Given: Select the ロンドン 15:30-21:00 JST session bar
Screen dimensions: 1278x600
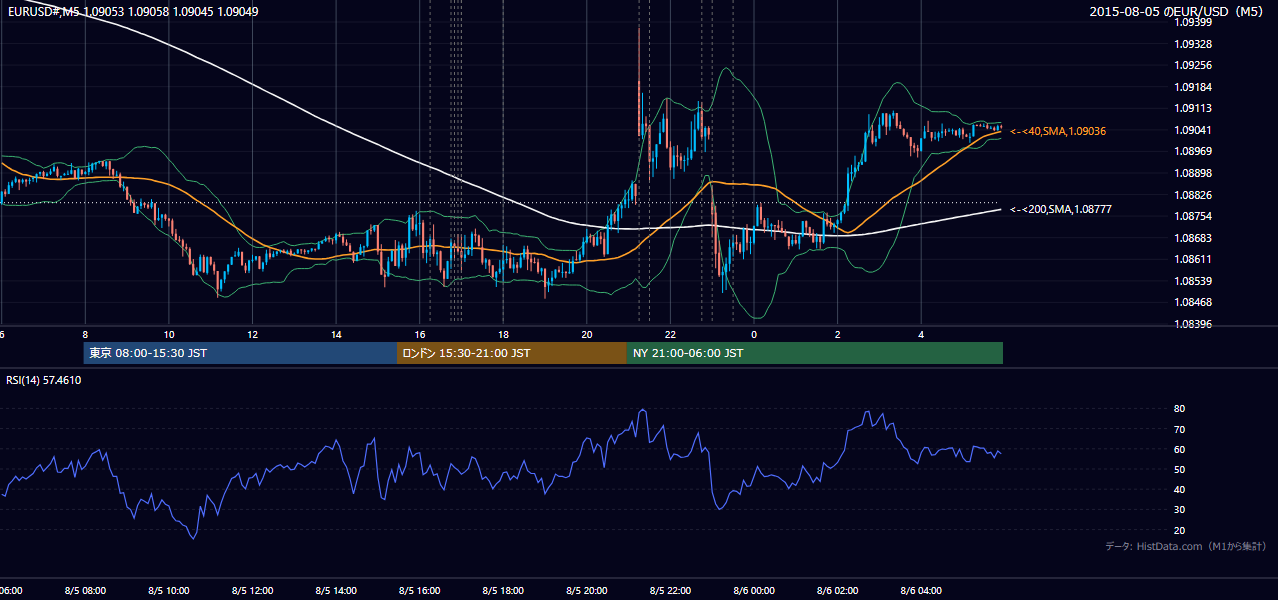Looking at the screenshot, I should tap(512, 353).
